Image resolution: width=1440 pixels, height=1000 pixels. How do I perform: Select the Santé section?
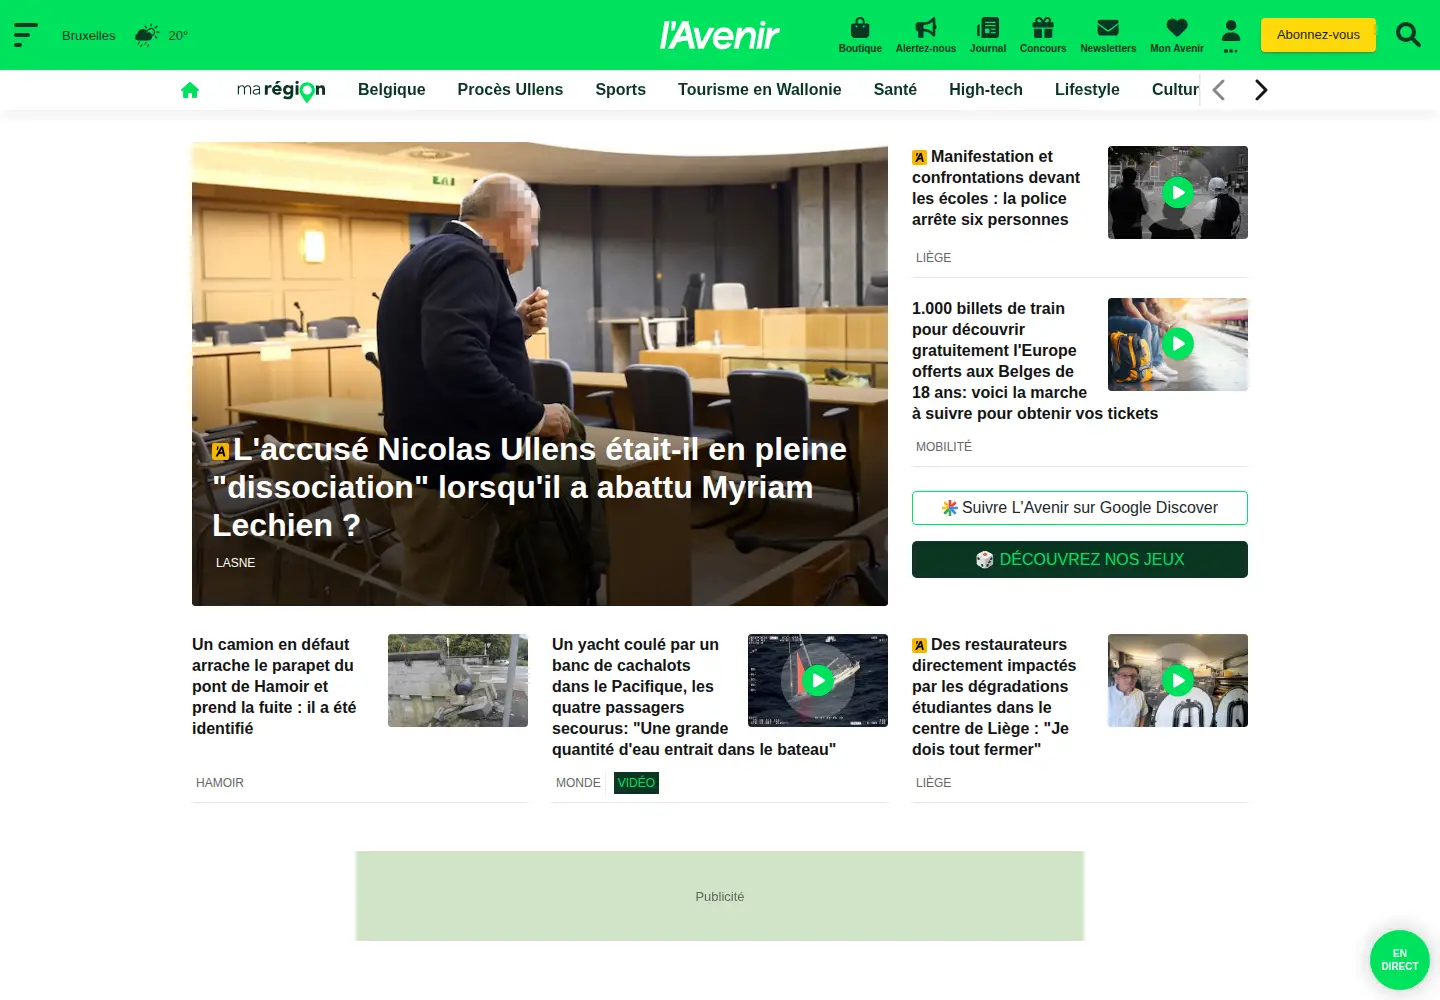pyautogui.click(x=895, y=90)
